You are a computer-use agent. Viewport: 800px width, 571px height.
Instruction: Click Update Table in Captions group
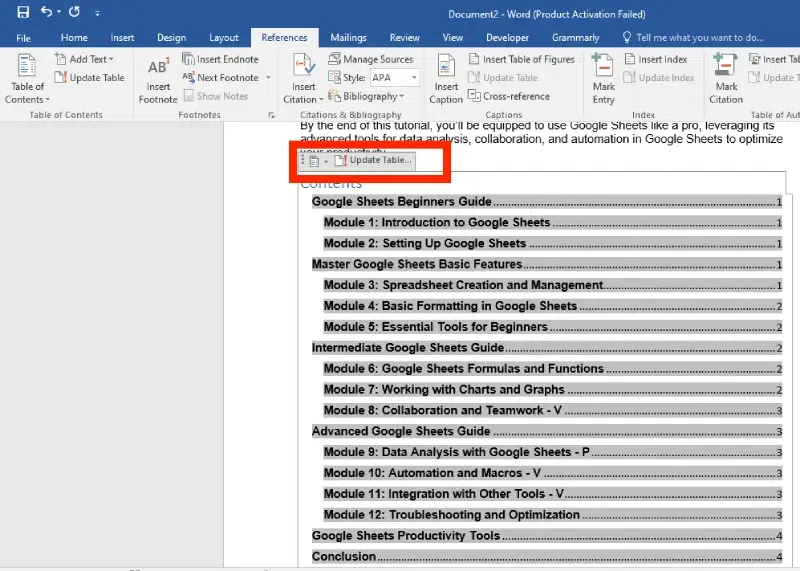point(503,78)
